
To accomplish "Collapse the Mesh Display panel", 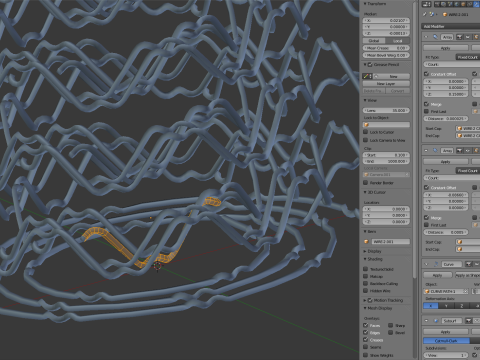I will click(x=365, y=308).
